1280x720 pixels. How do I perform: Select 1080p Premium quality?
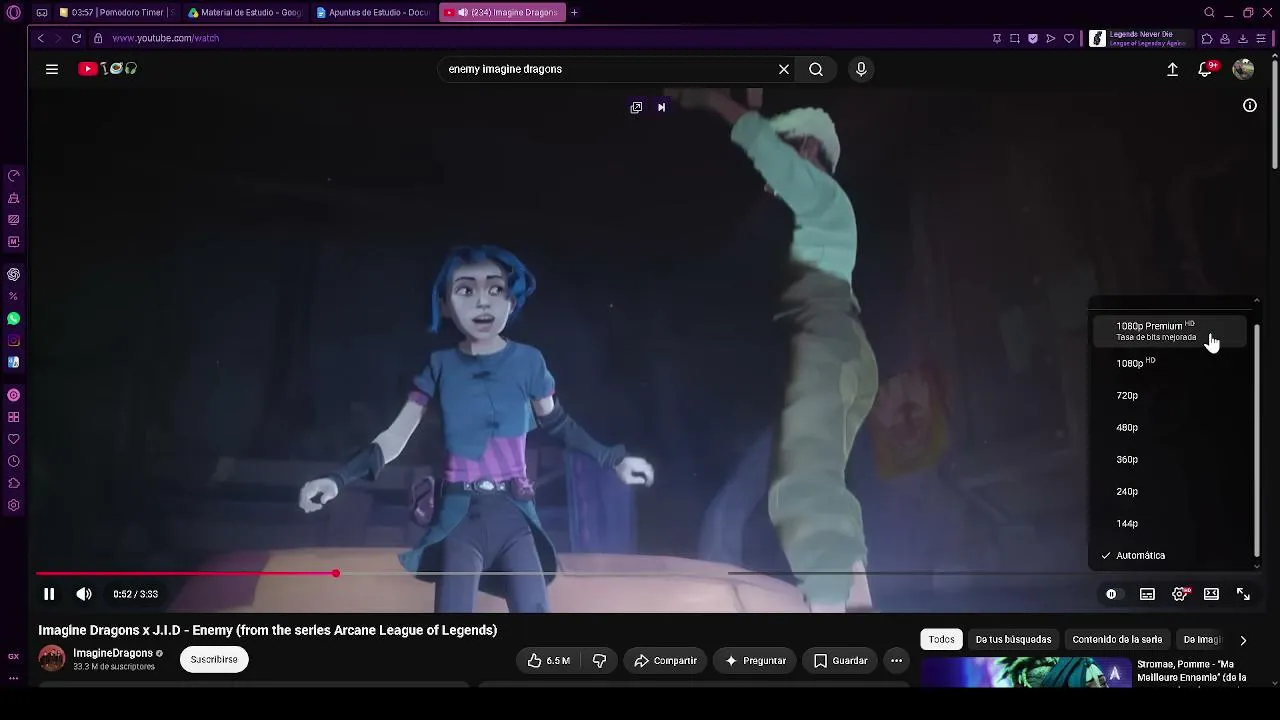click(x=1169, y=331)
